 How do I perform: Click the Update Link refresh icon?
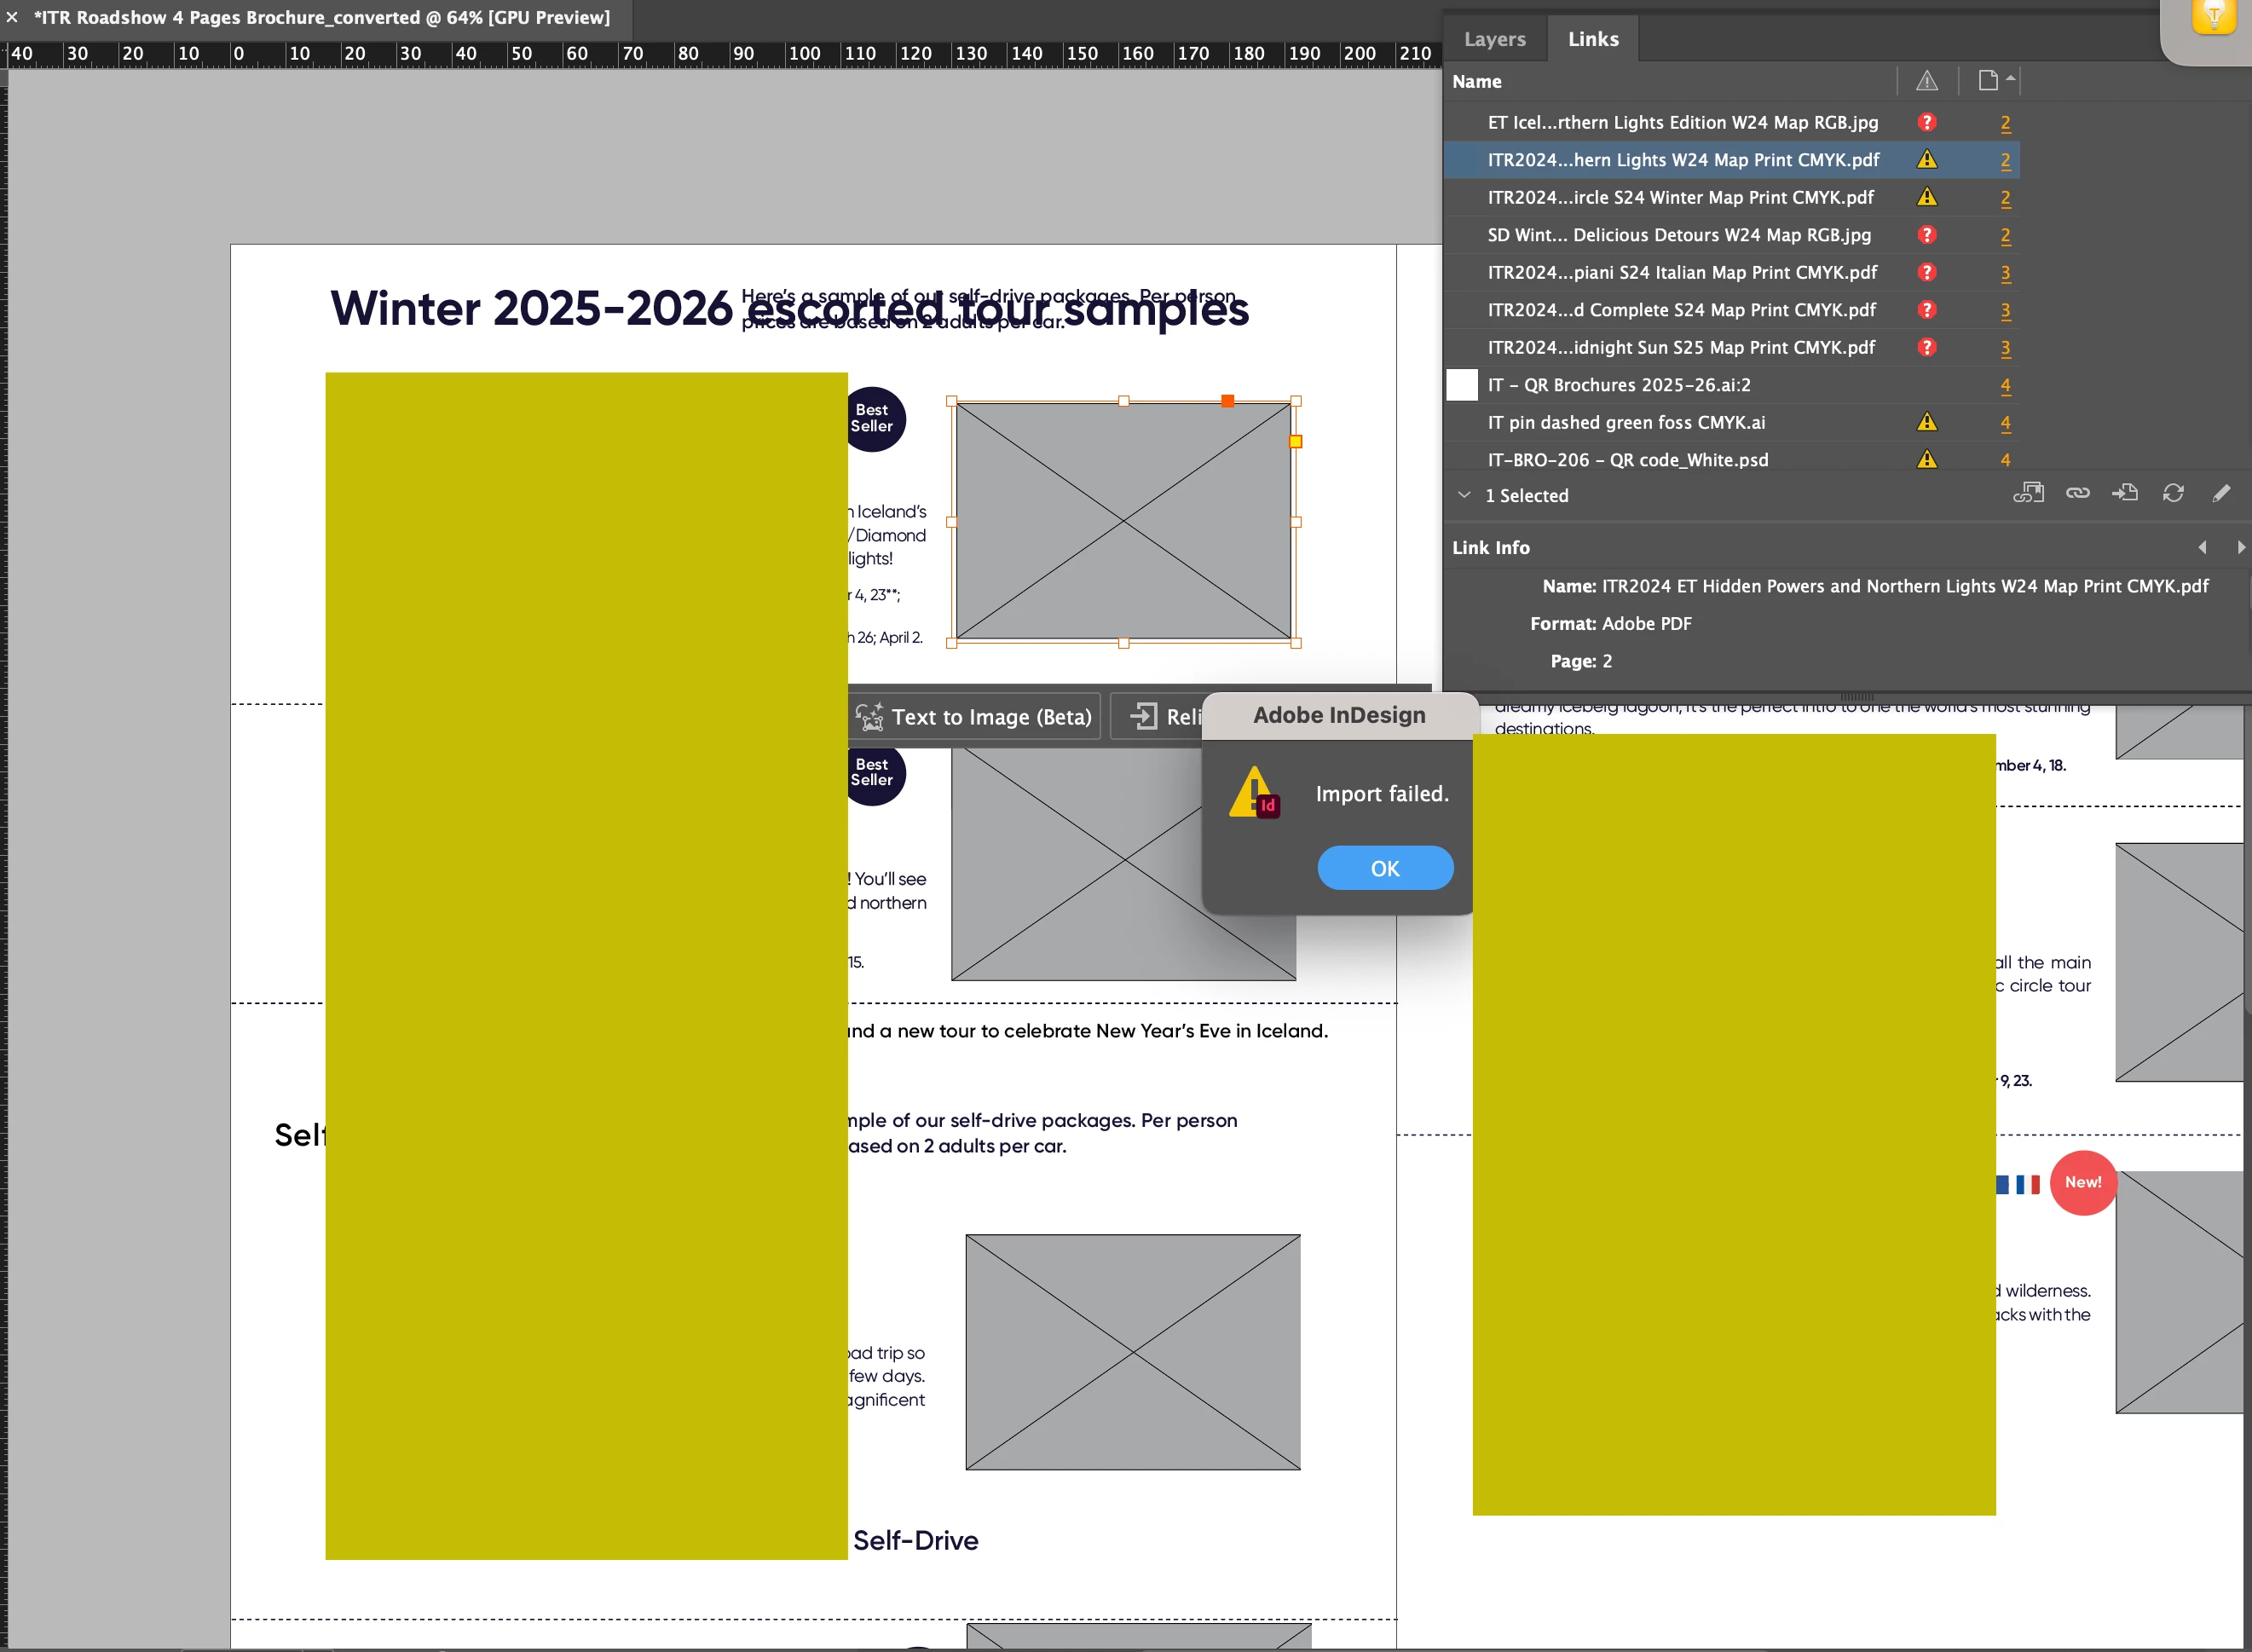point(2173,493)
